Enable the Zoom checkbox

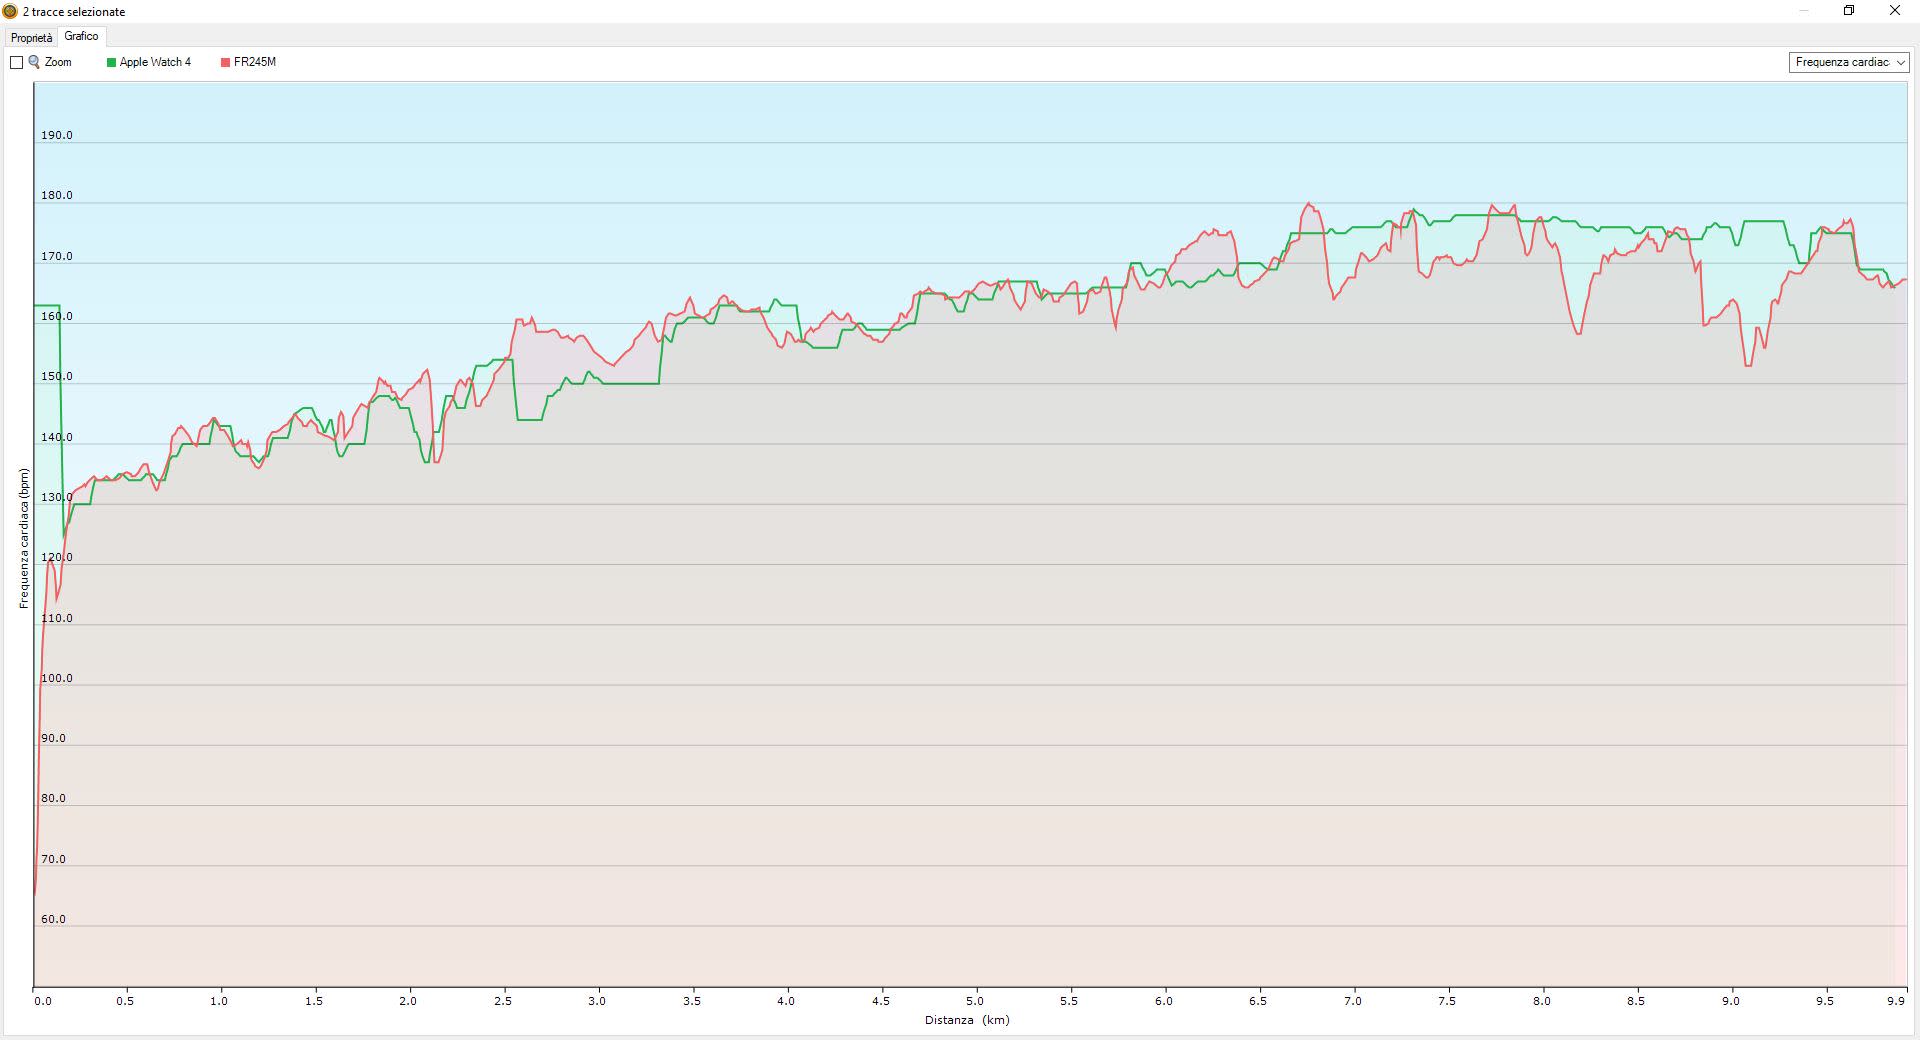(x=16, y=62)
